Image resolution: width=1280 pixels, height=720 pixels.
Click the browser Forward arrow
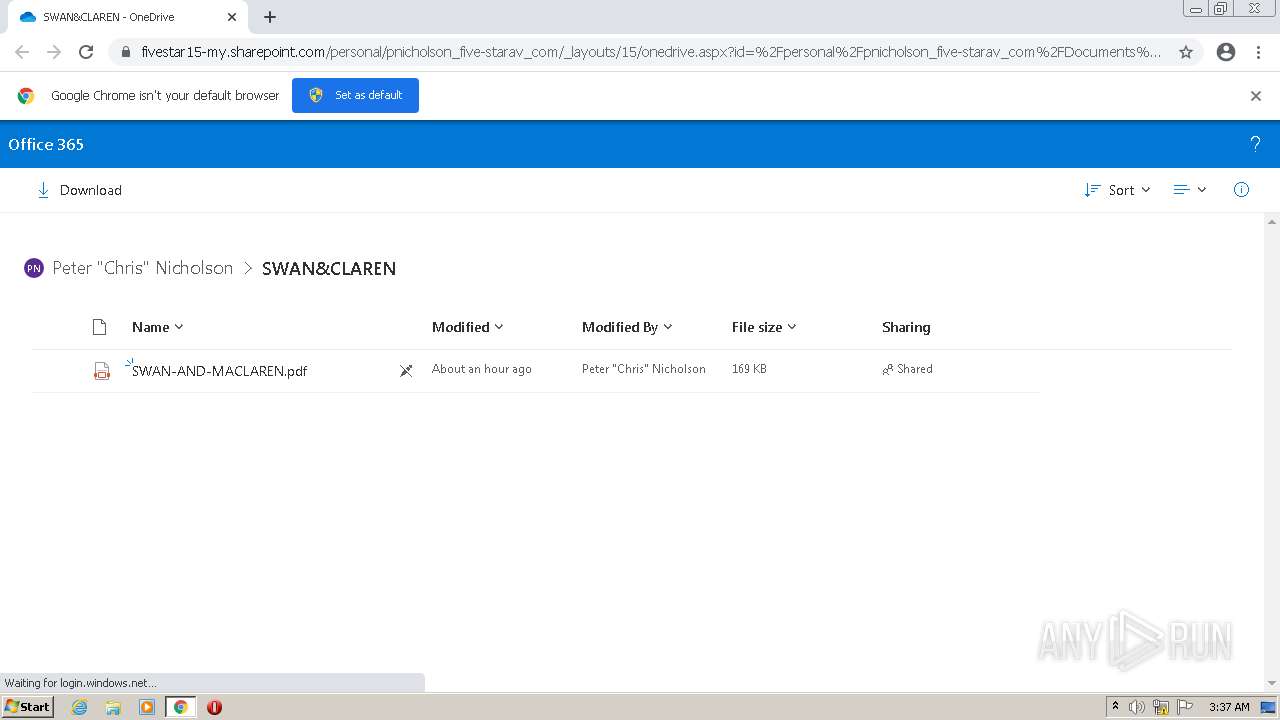point(54,52)
